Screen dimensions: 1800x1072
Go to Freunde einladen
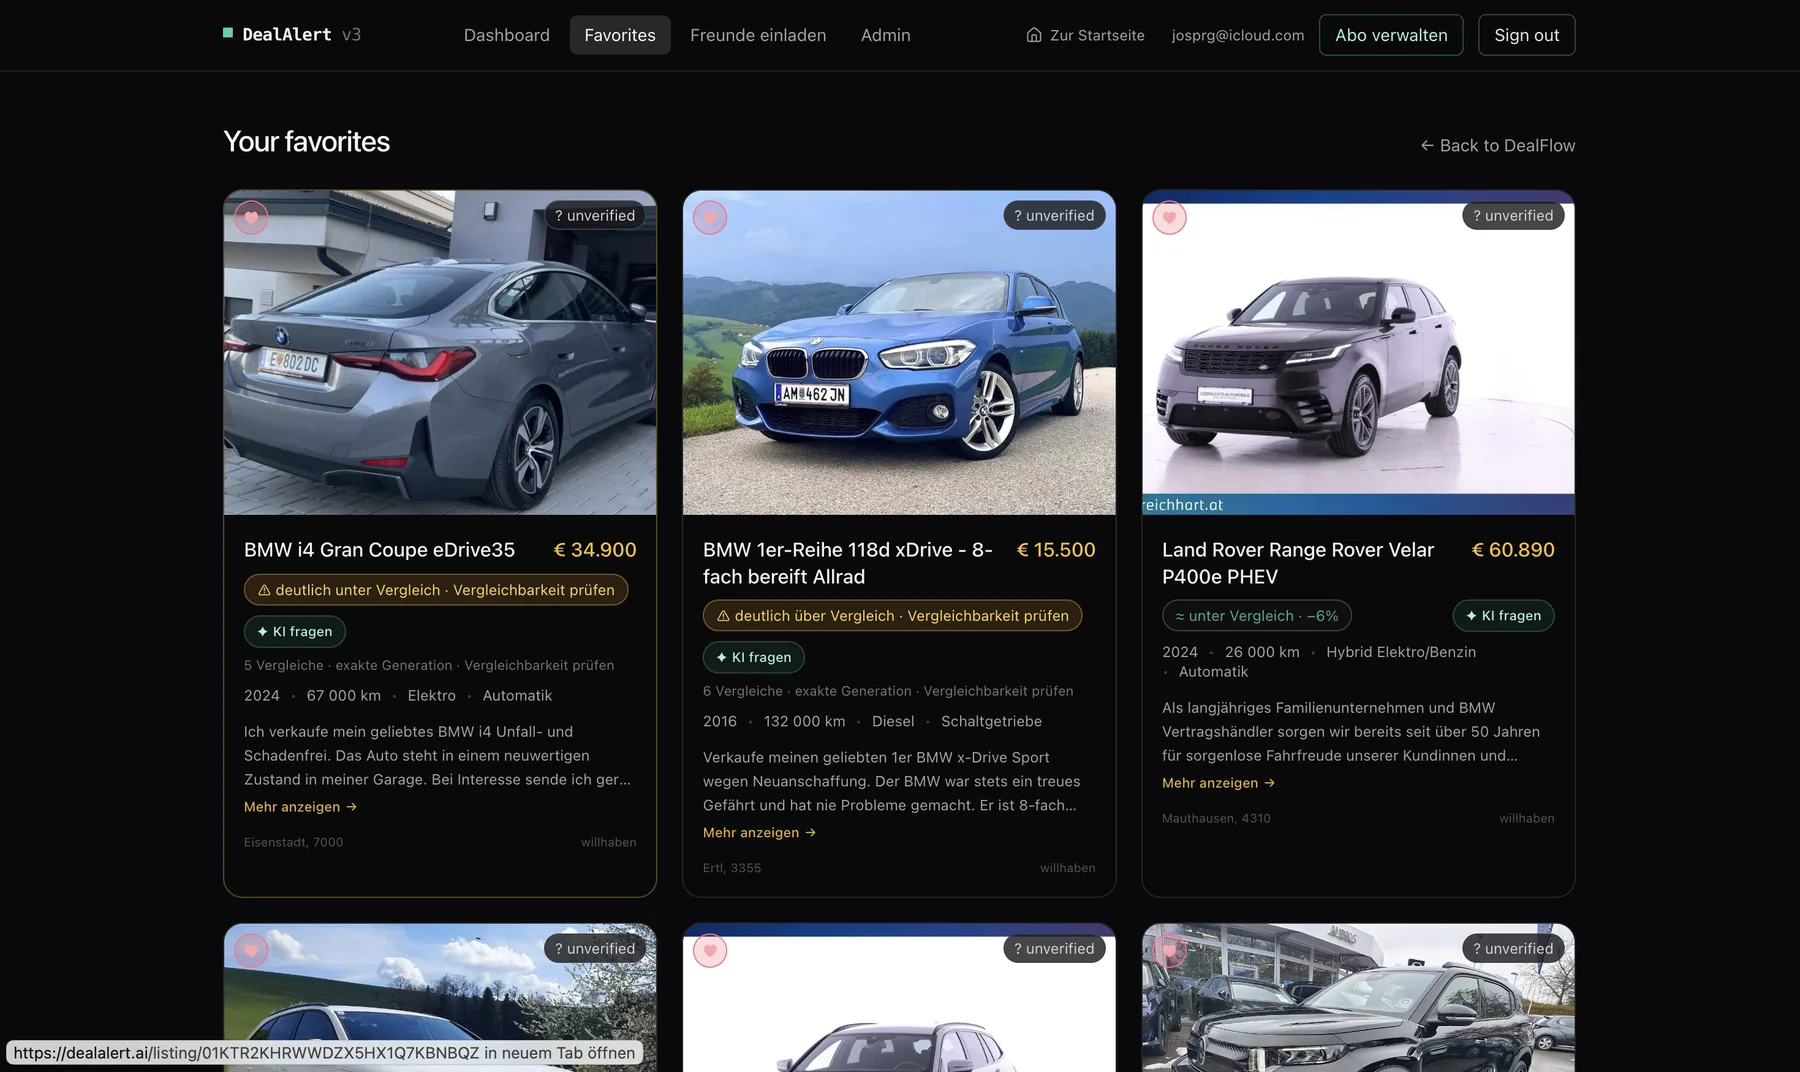(x=758, y=35)
